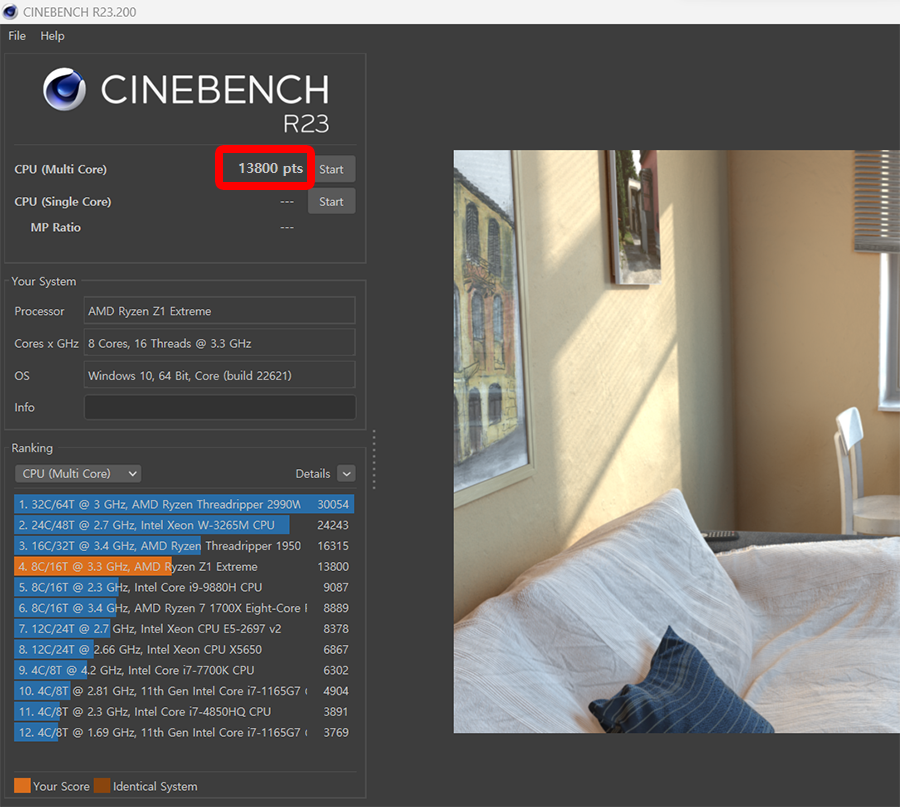
Task: Select ranking row 10 i7-1165G7 at 2.81 GHz
Action: click(184, 690)
